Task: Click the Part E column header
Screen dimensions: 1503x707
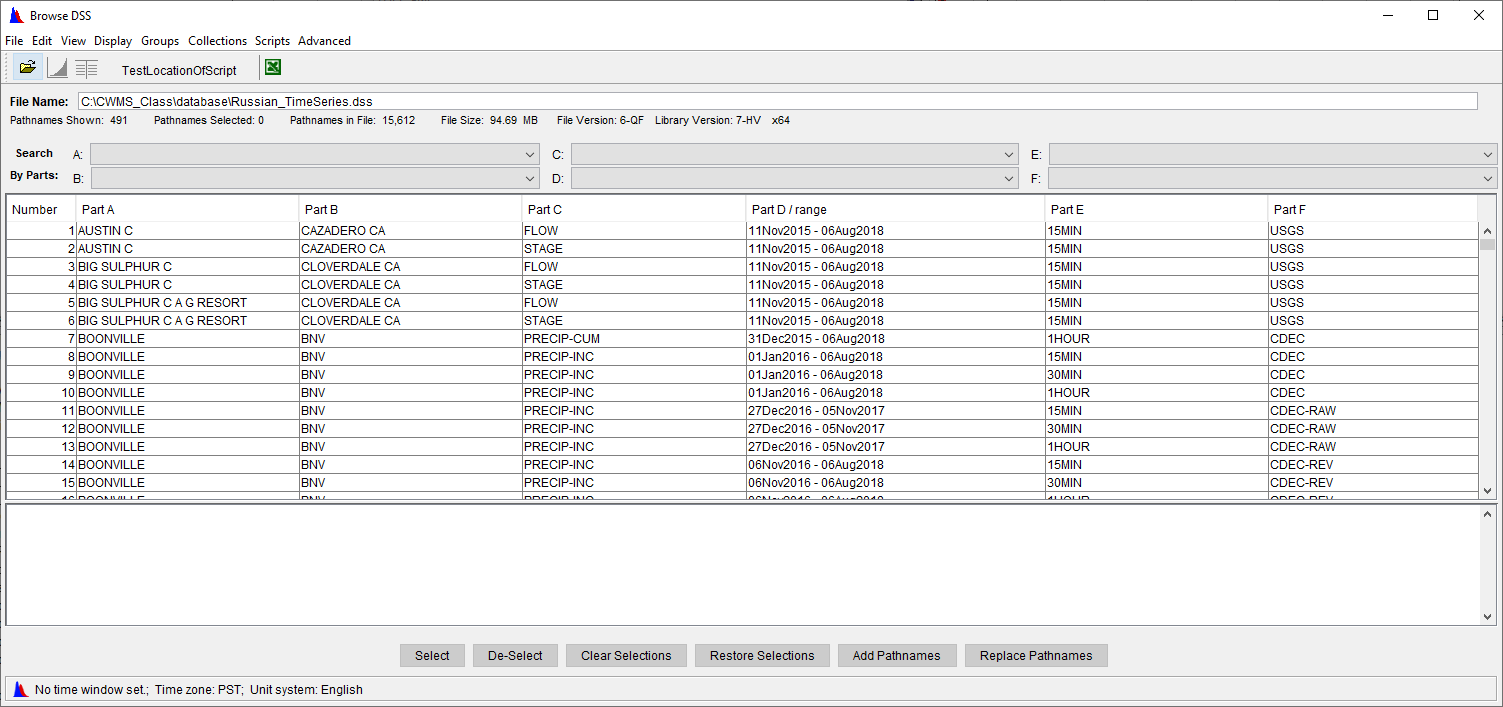Action: pos(1156,209)
